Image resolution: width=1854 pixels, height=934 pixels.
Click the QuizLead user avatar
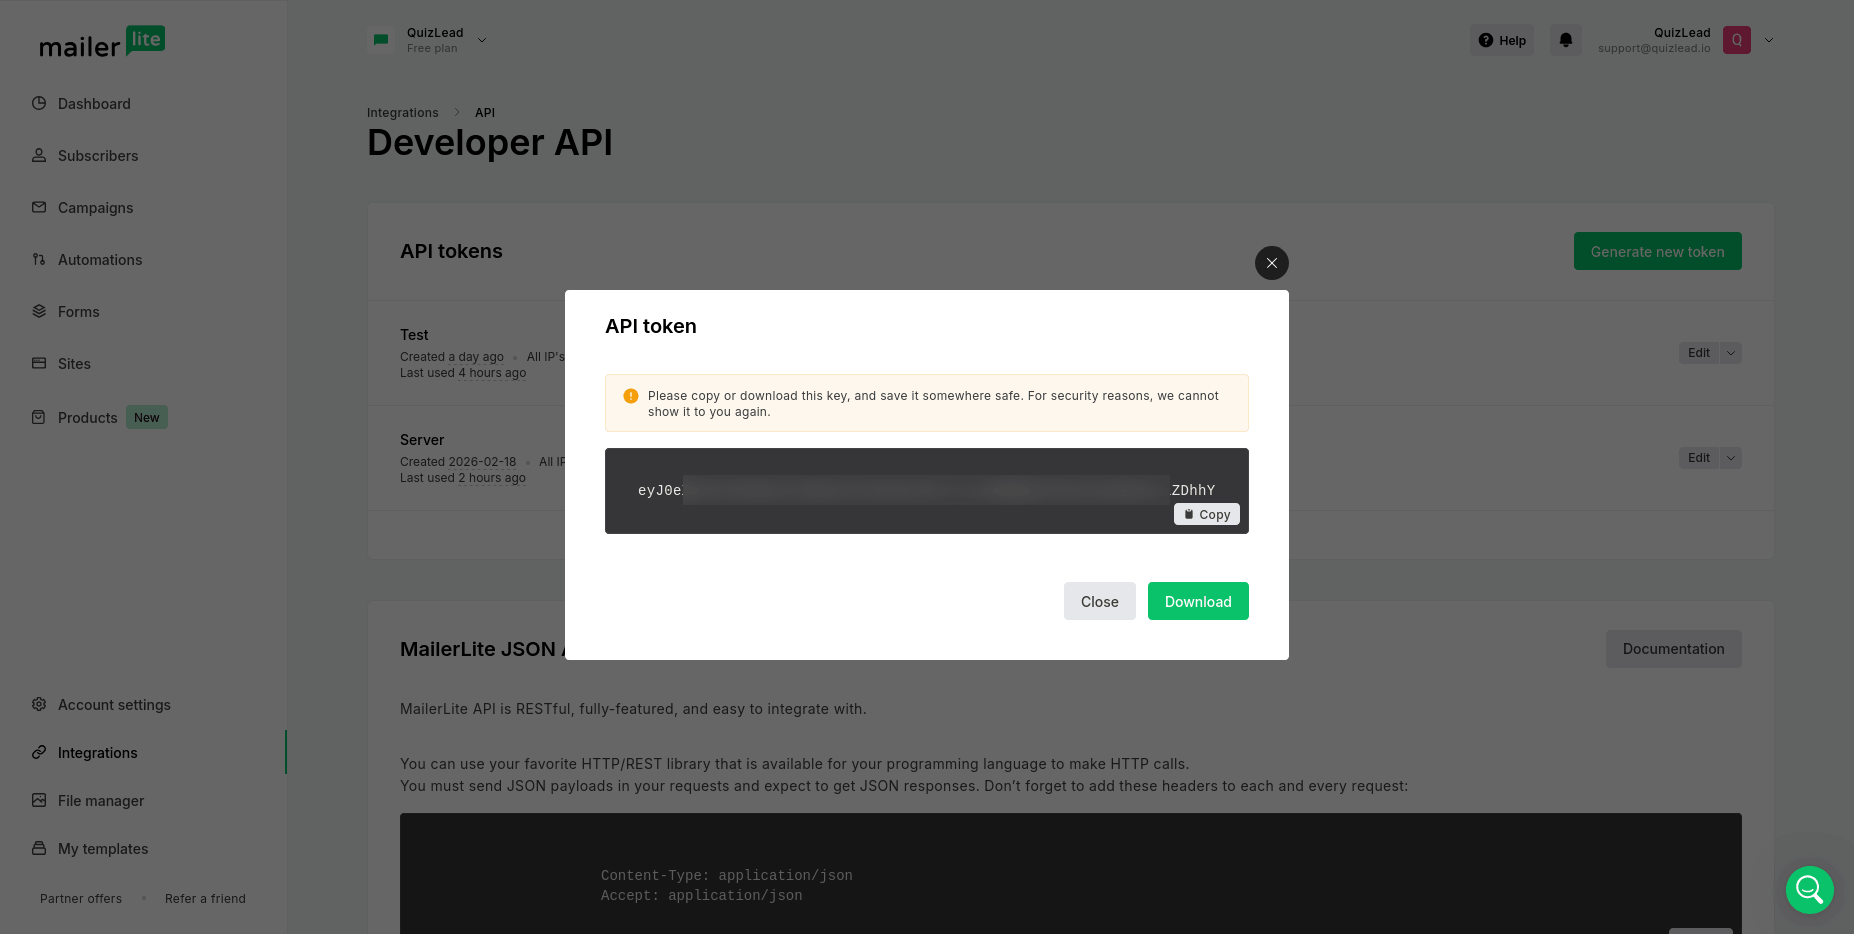[x=1736, y=40]
